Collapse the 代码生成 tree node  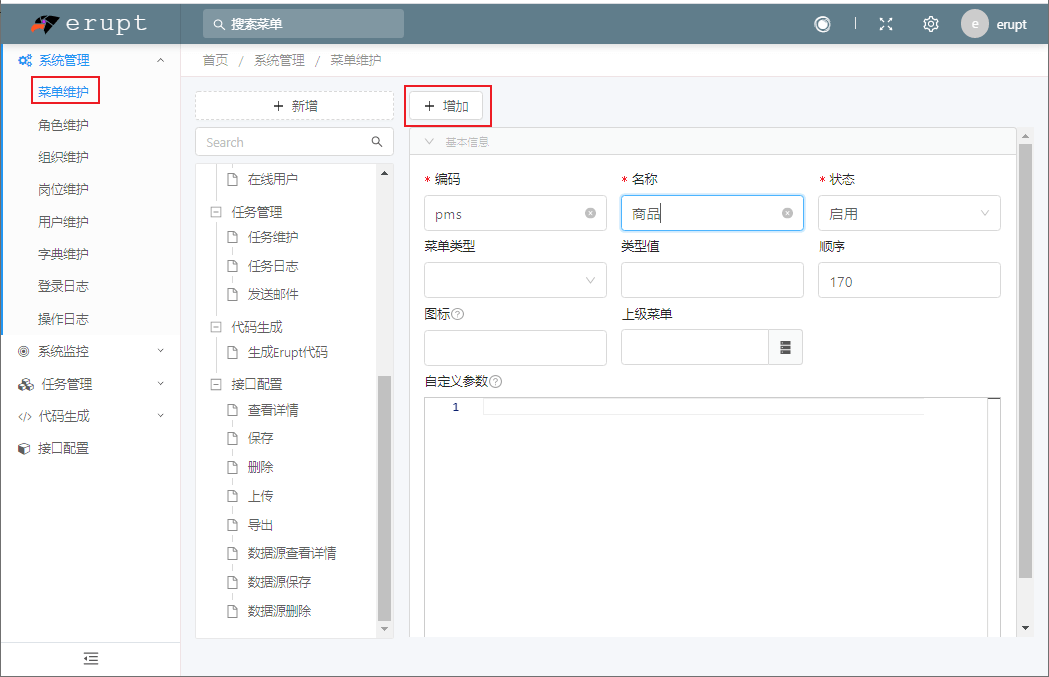(x=216, y=327)
